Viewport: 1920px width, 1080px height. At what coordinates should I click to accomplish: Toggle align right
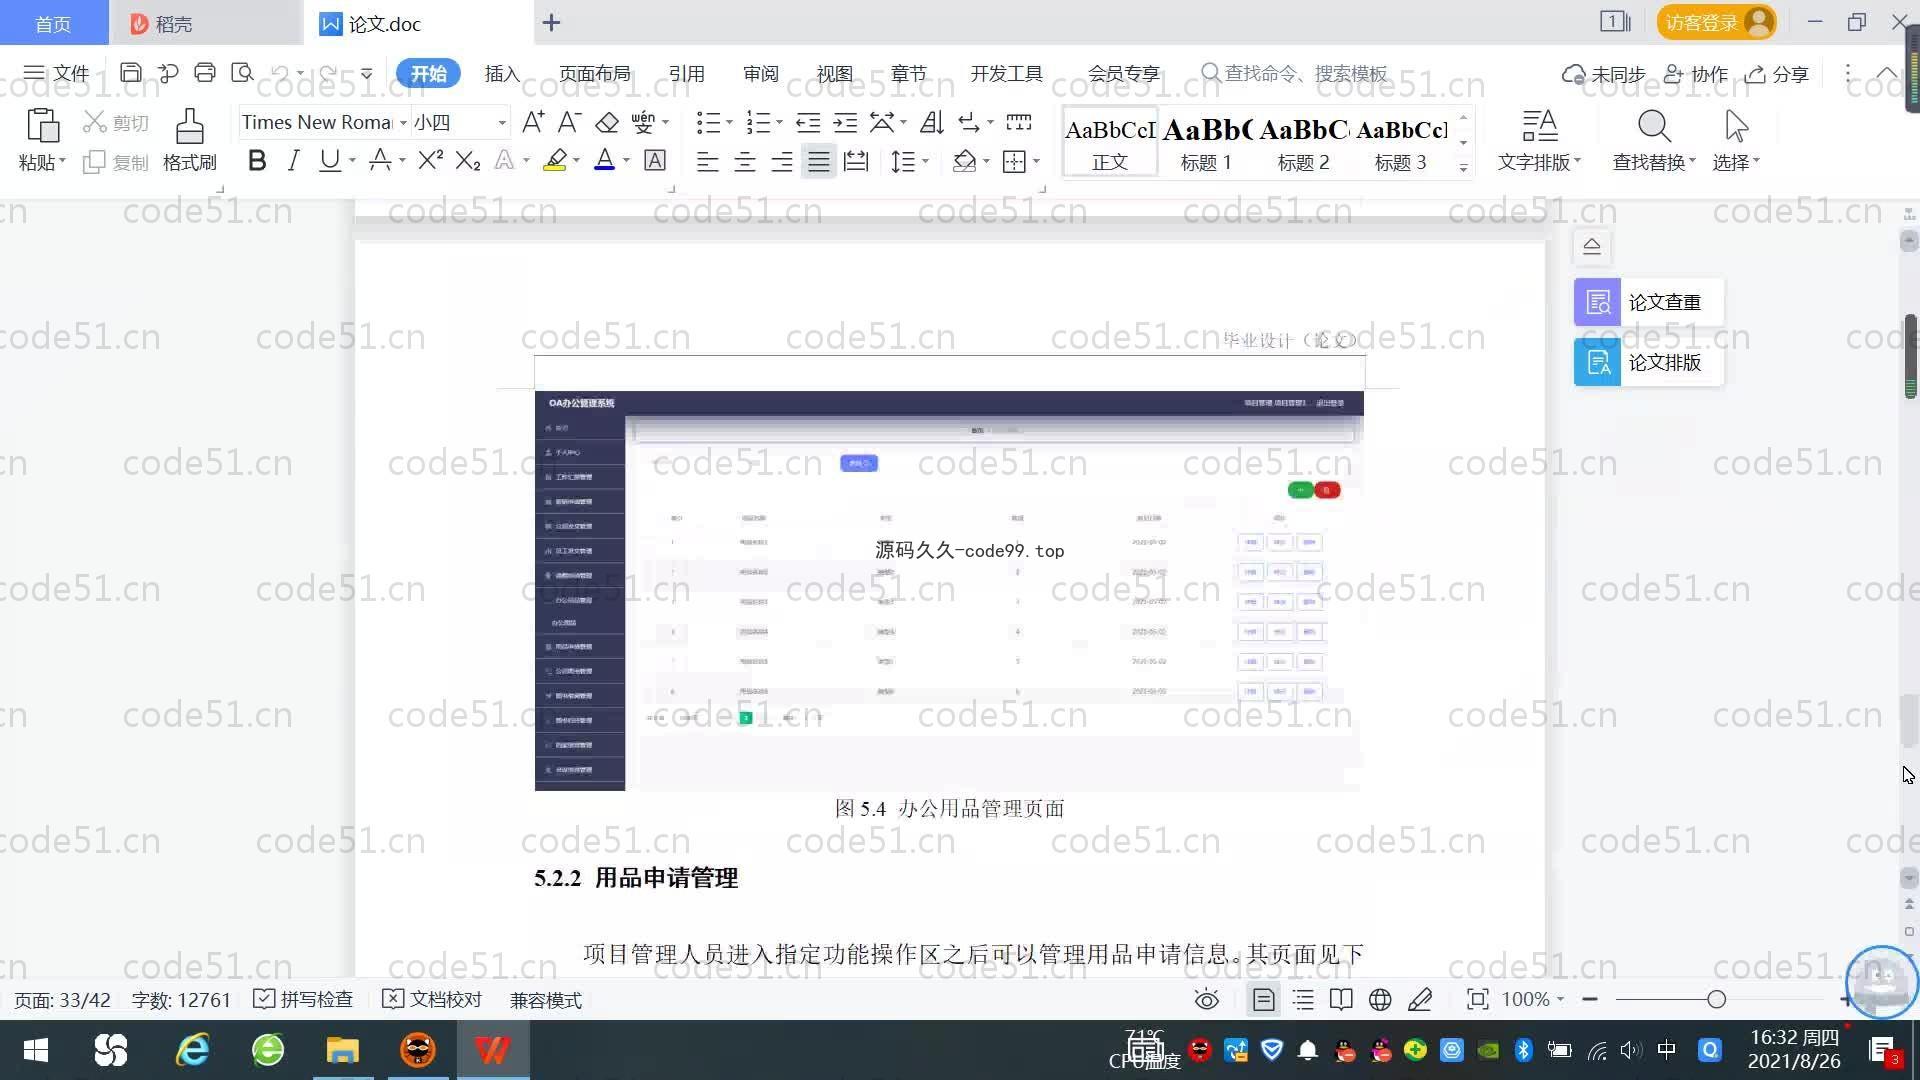(781, 160)
